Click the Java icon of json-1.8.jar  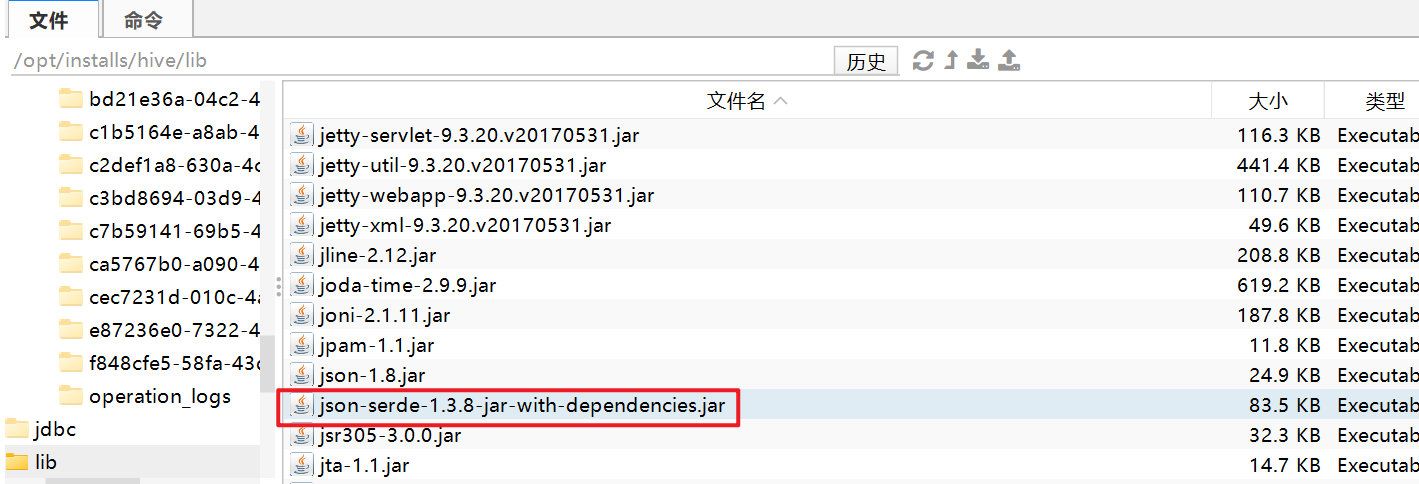tap(301, 375)
